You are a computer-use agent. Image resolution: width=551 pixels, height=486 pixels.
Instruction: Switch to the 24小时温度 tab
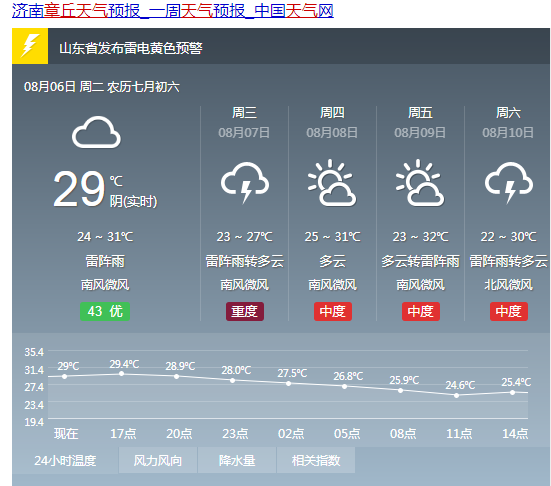(x=65, y=460)
